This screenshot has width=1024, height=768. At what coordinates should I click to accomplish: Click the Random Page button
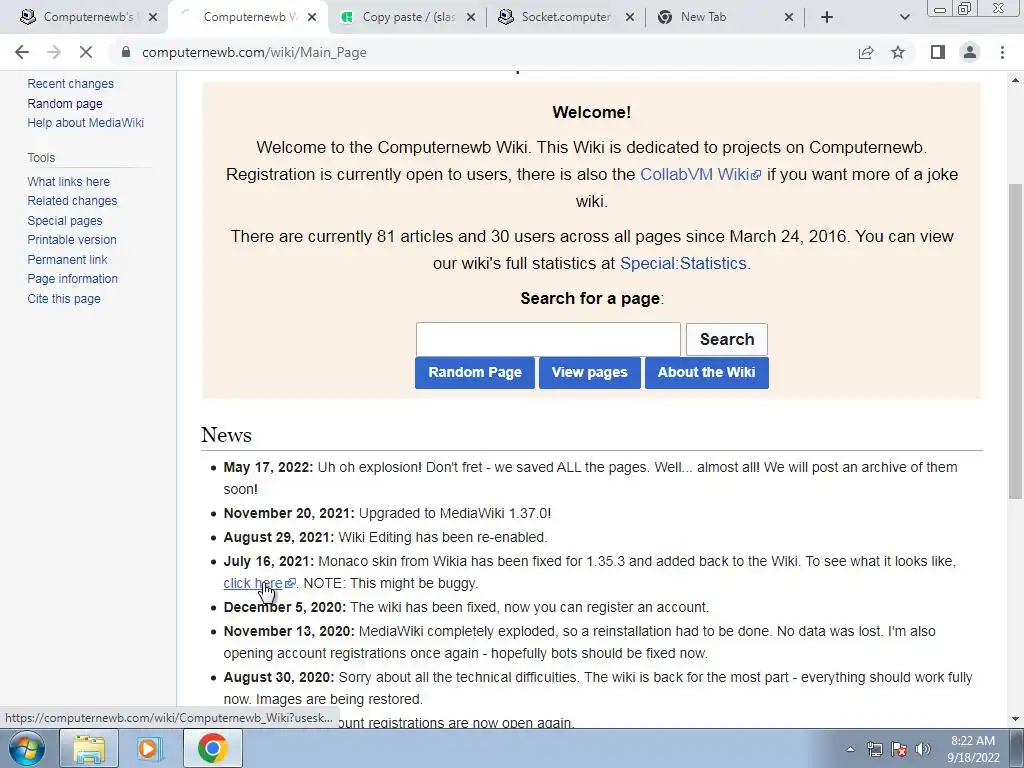[475, 372]
